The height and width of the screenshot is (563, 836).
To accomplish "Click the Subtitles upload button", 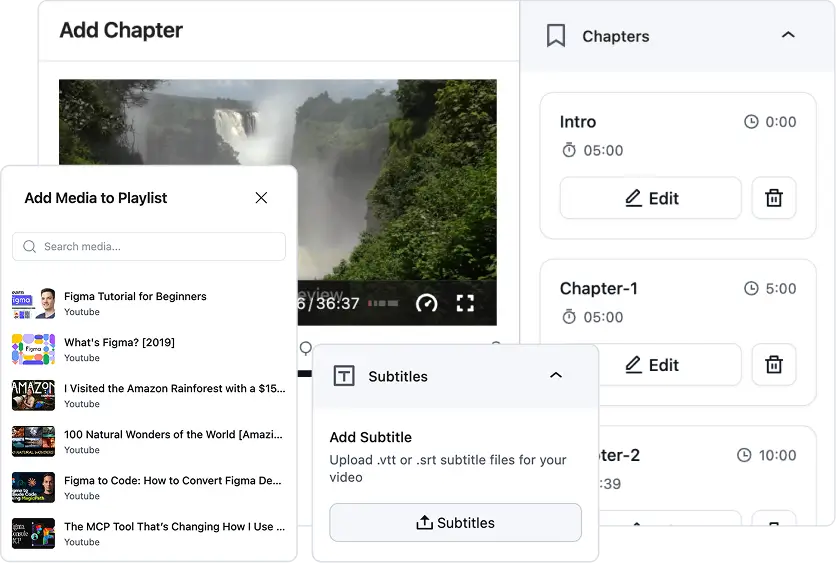I will pyautogui.click(x=455, y=522).
